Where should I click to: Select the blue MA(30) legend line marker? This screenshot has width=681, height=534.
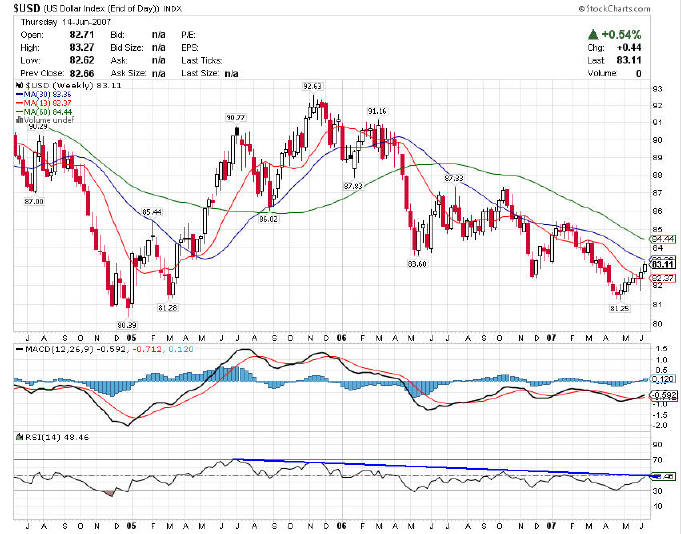coord(20,94)
